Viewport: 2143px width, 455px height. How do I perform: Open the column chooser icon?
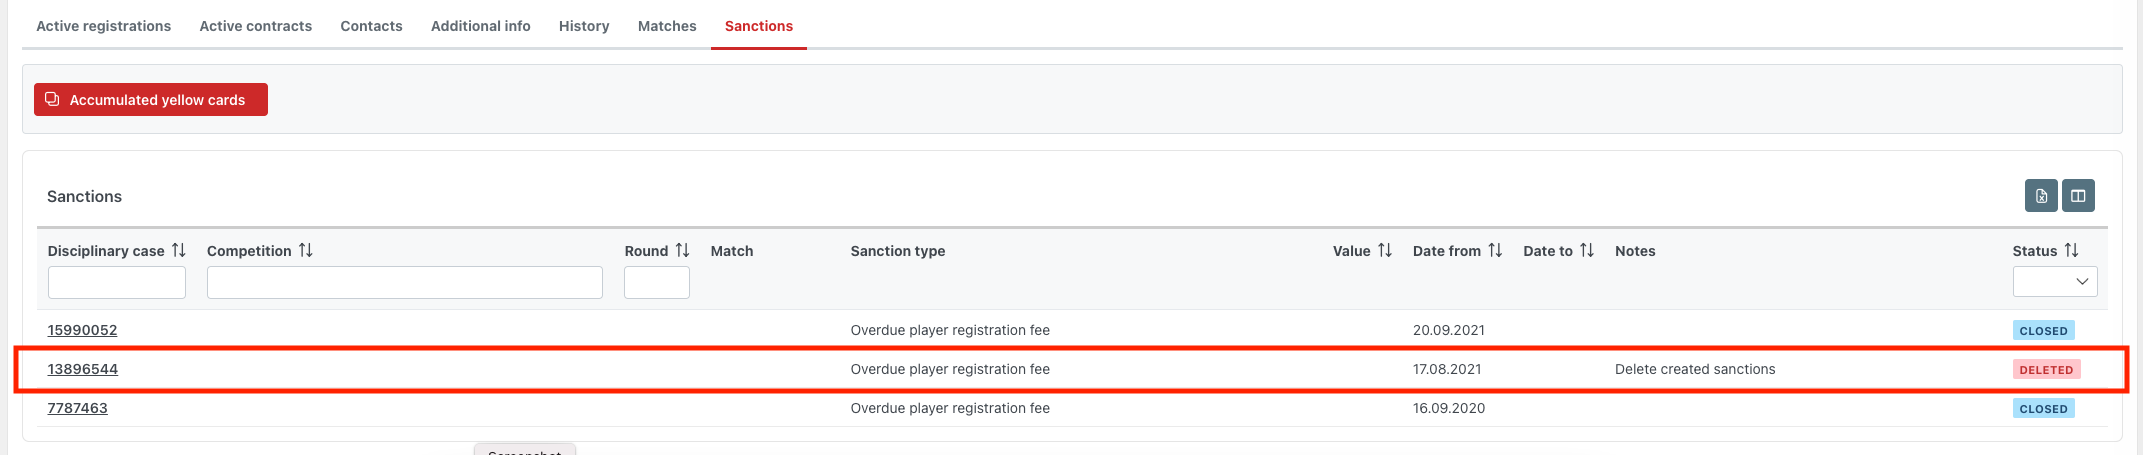click(x=2078, y=196)
